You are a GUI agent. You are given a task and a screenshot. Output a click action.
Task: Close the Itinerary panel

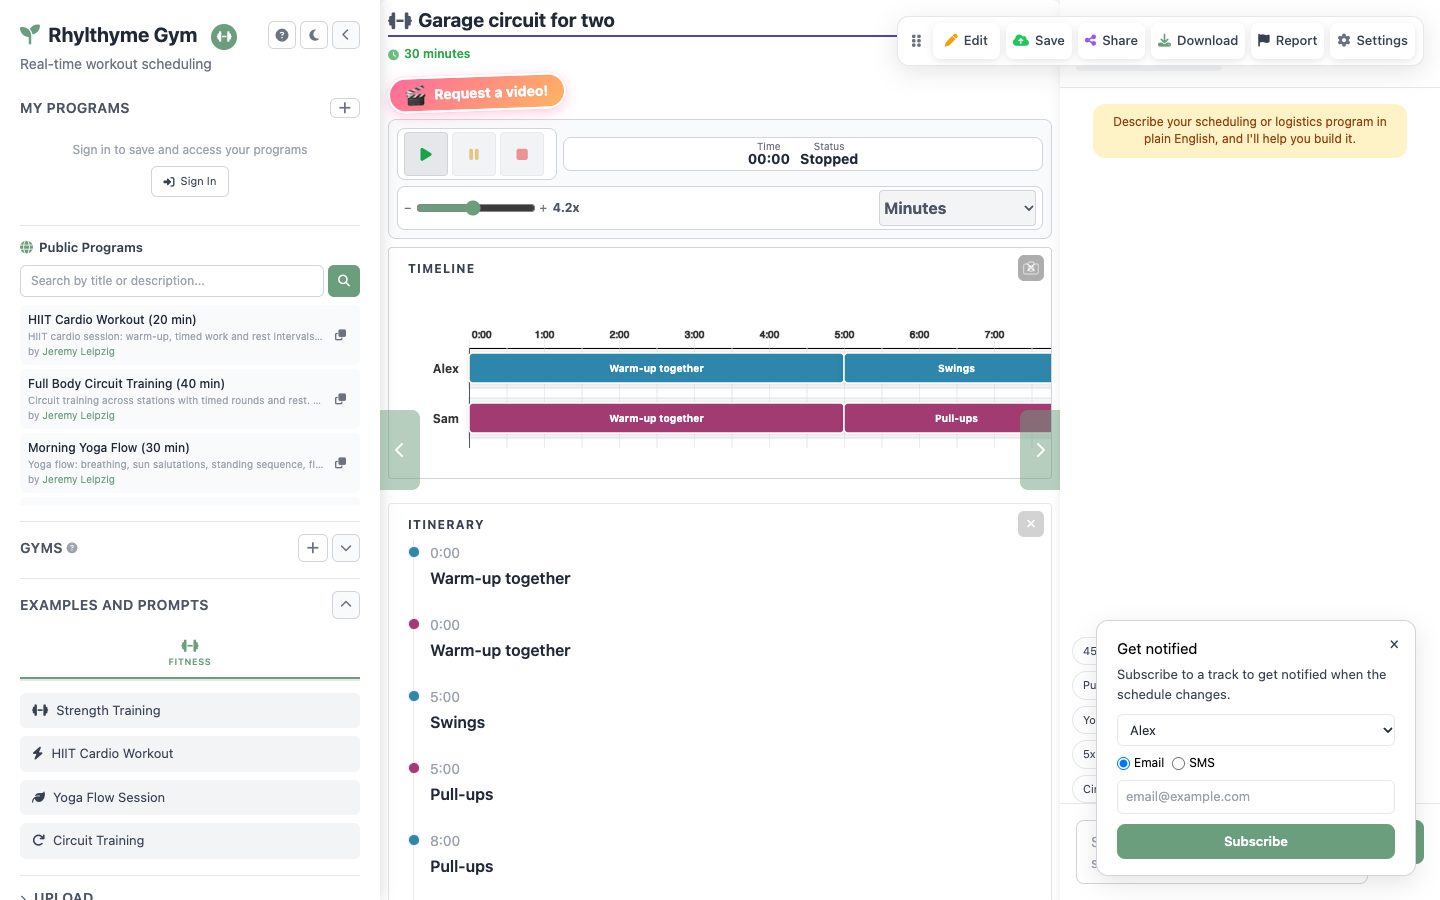coord(1031,524)
